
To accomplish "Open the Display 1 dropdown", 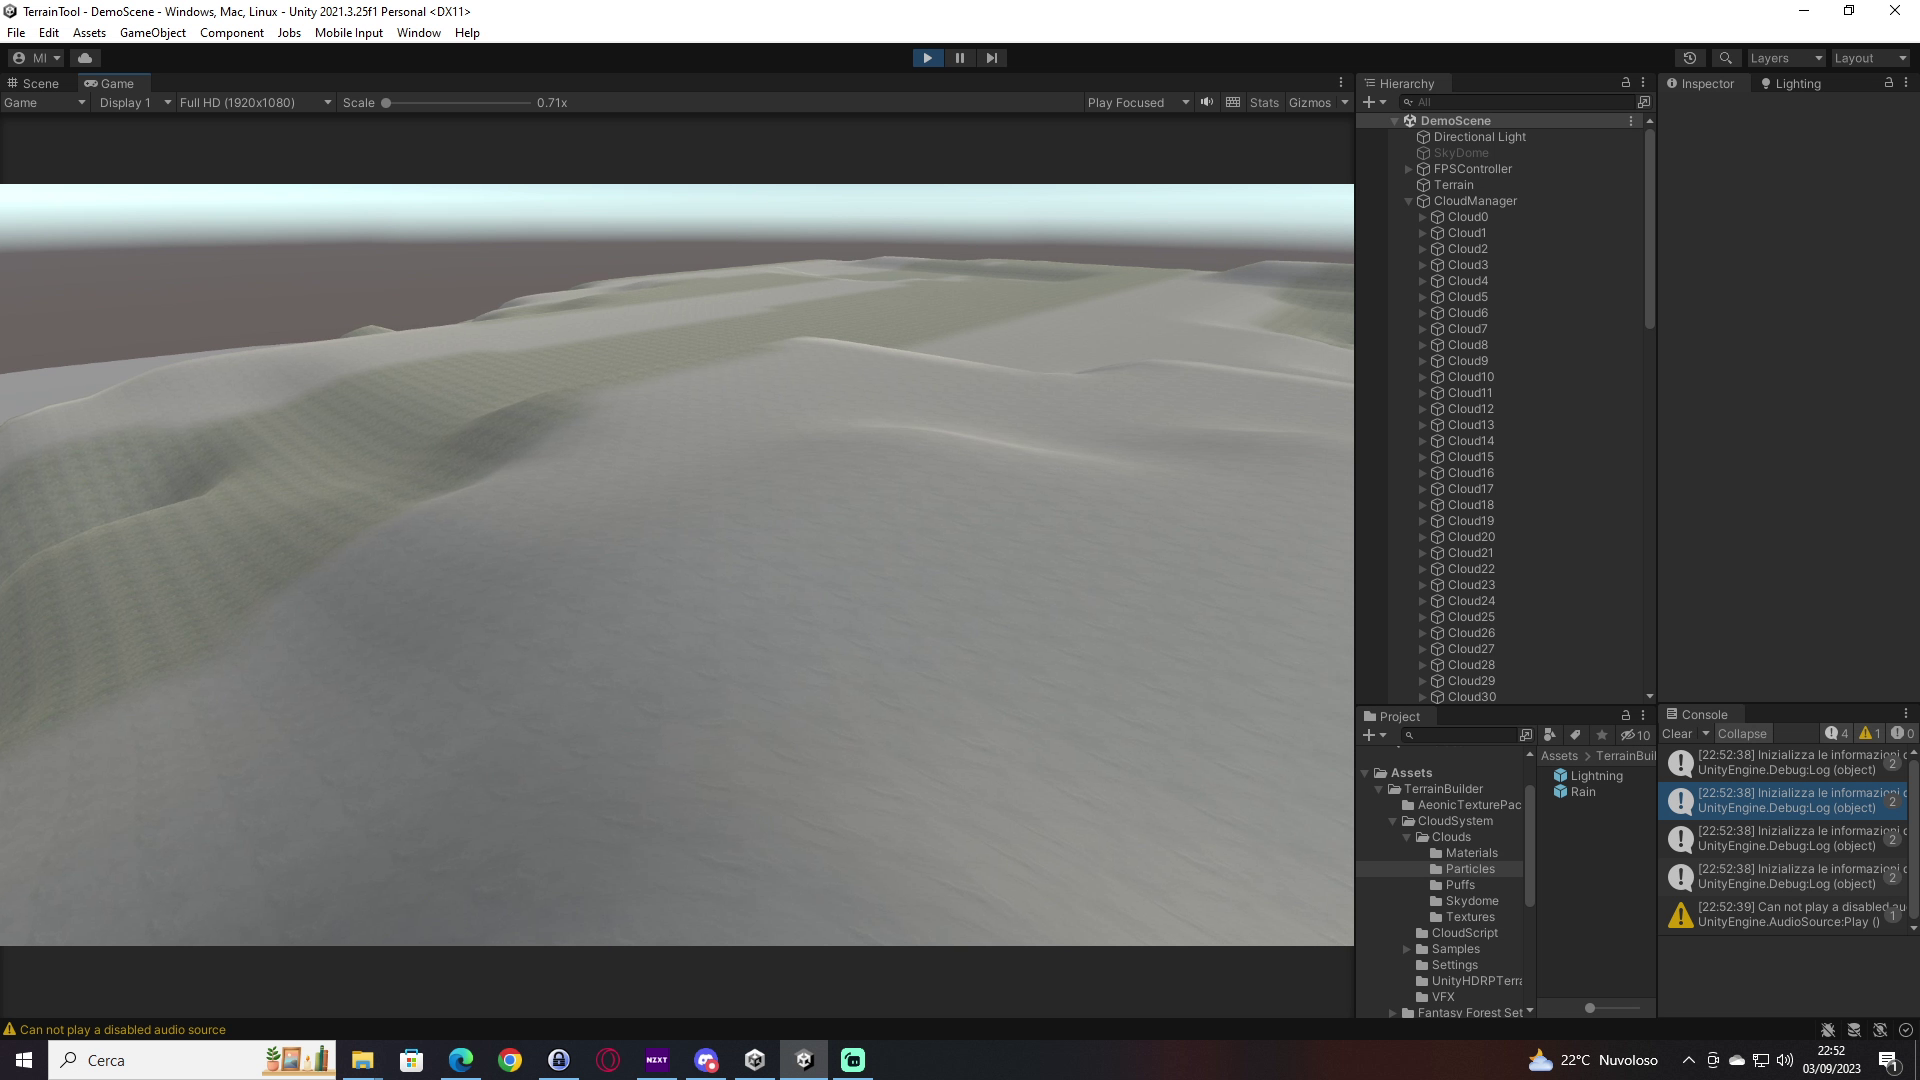I will [135, 103].
